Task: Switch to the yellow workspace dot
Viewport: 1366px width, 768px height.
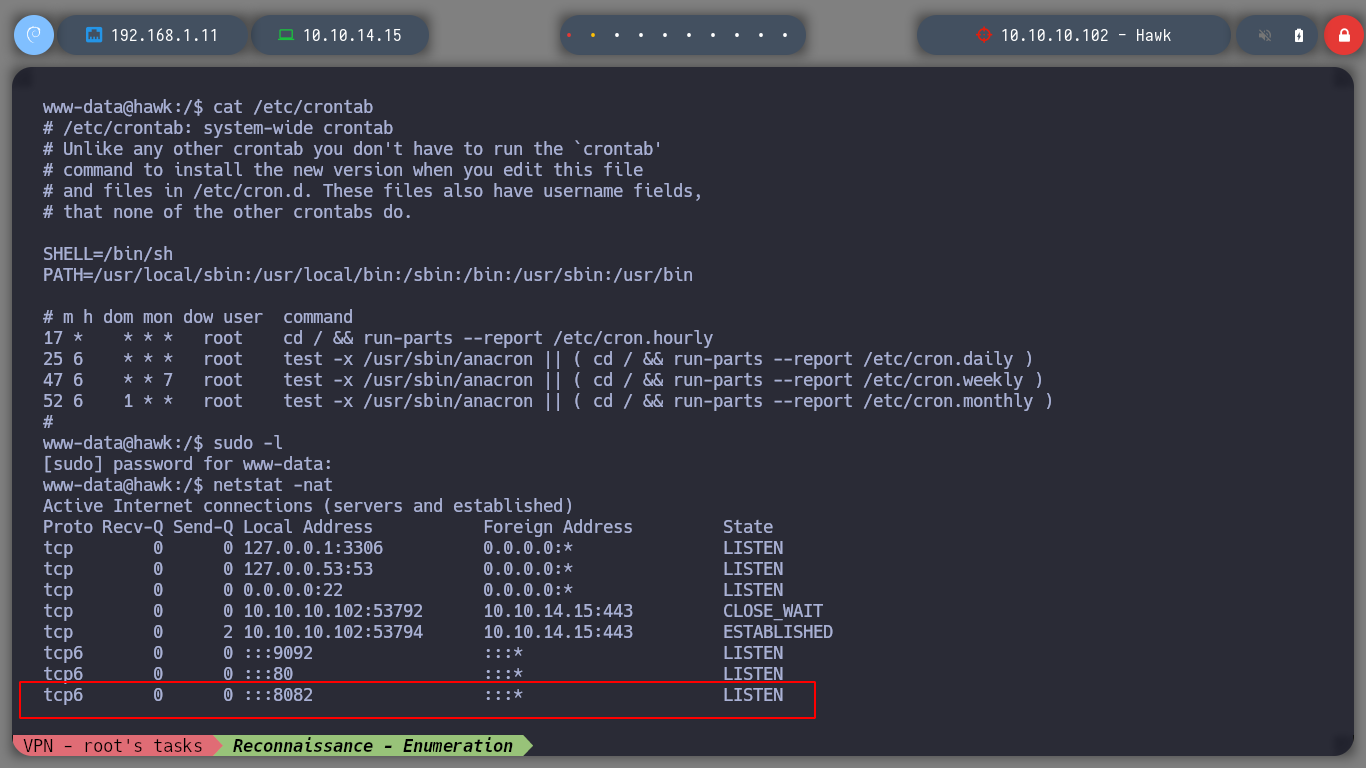Action: [x=593, y=35]
